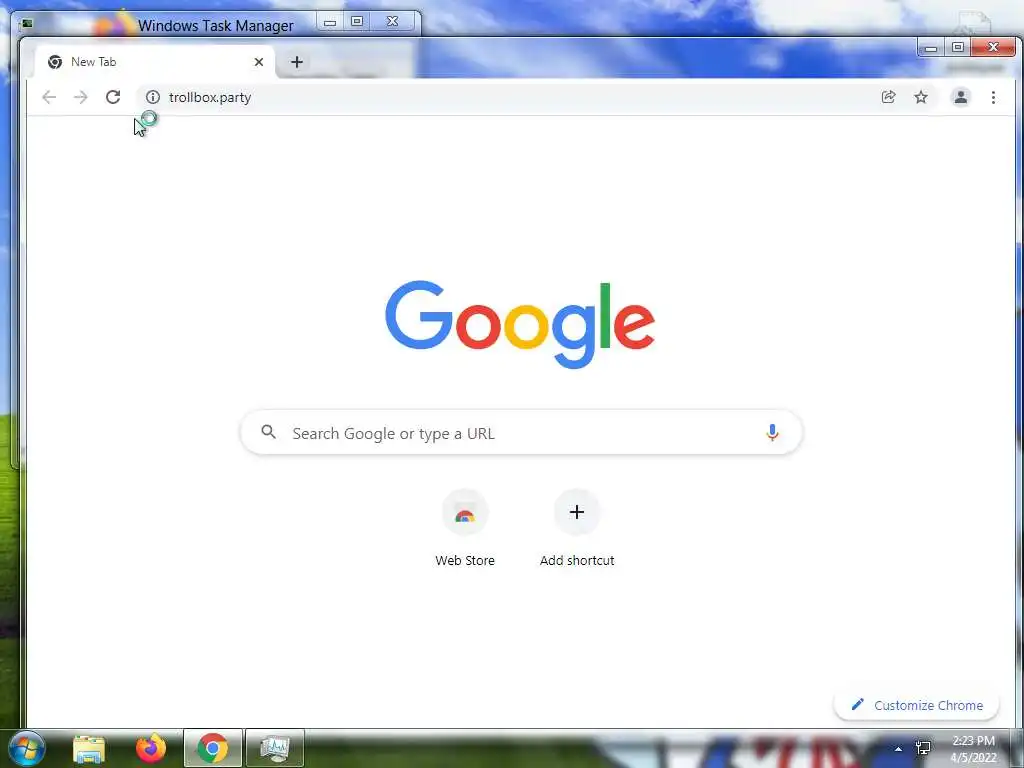Image resolution: width=1024 pixels, height=768 pixels.
Task: Click the Add shortcut label
Action: 577,560
